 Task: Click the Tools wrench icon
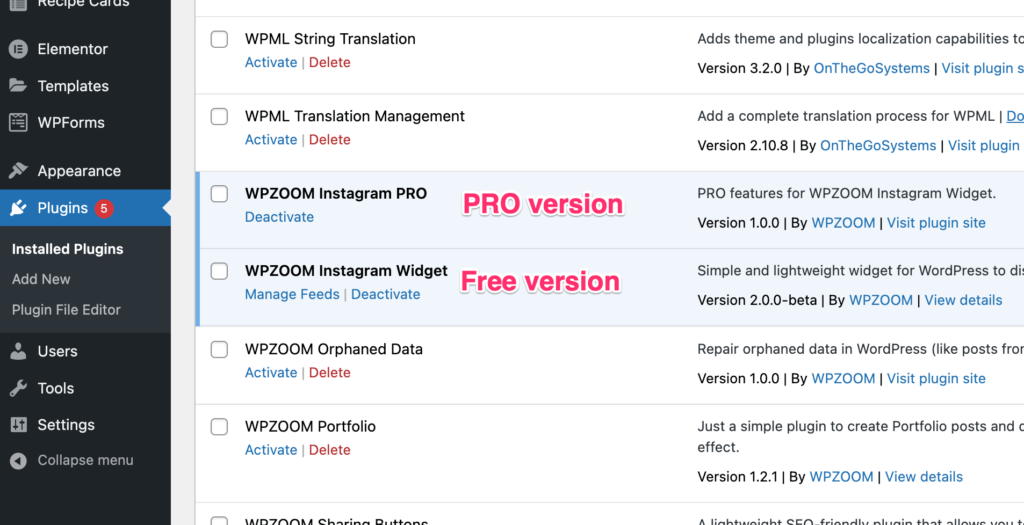pyautogui.click(x=18, y=388)
